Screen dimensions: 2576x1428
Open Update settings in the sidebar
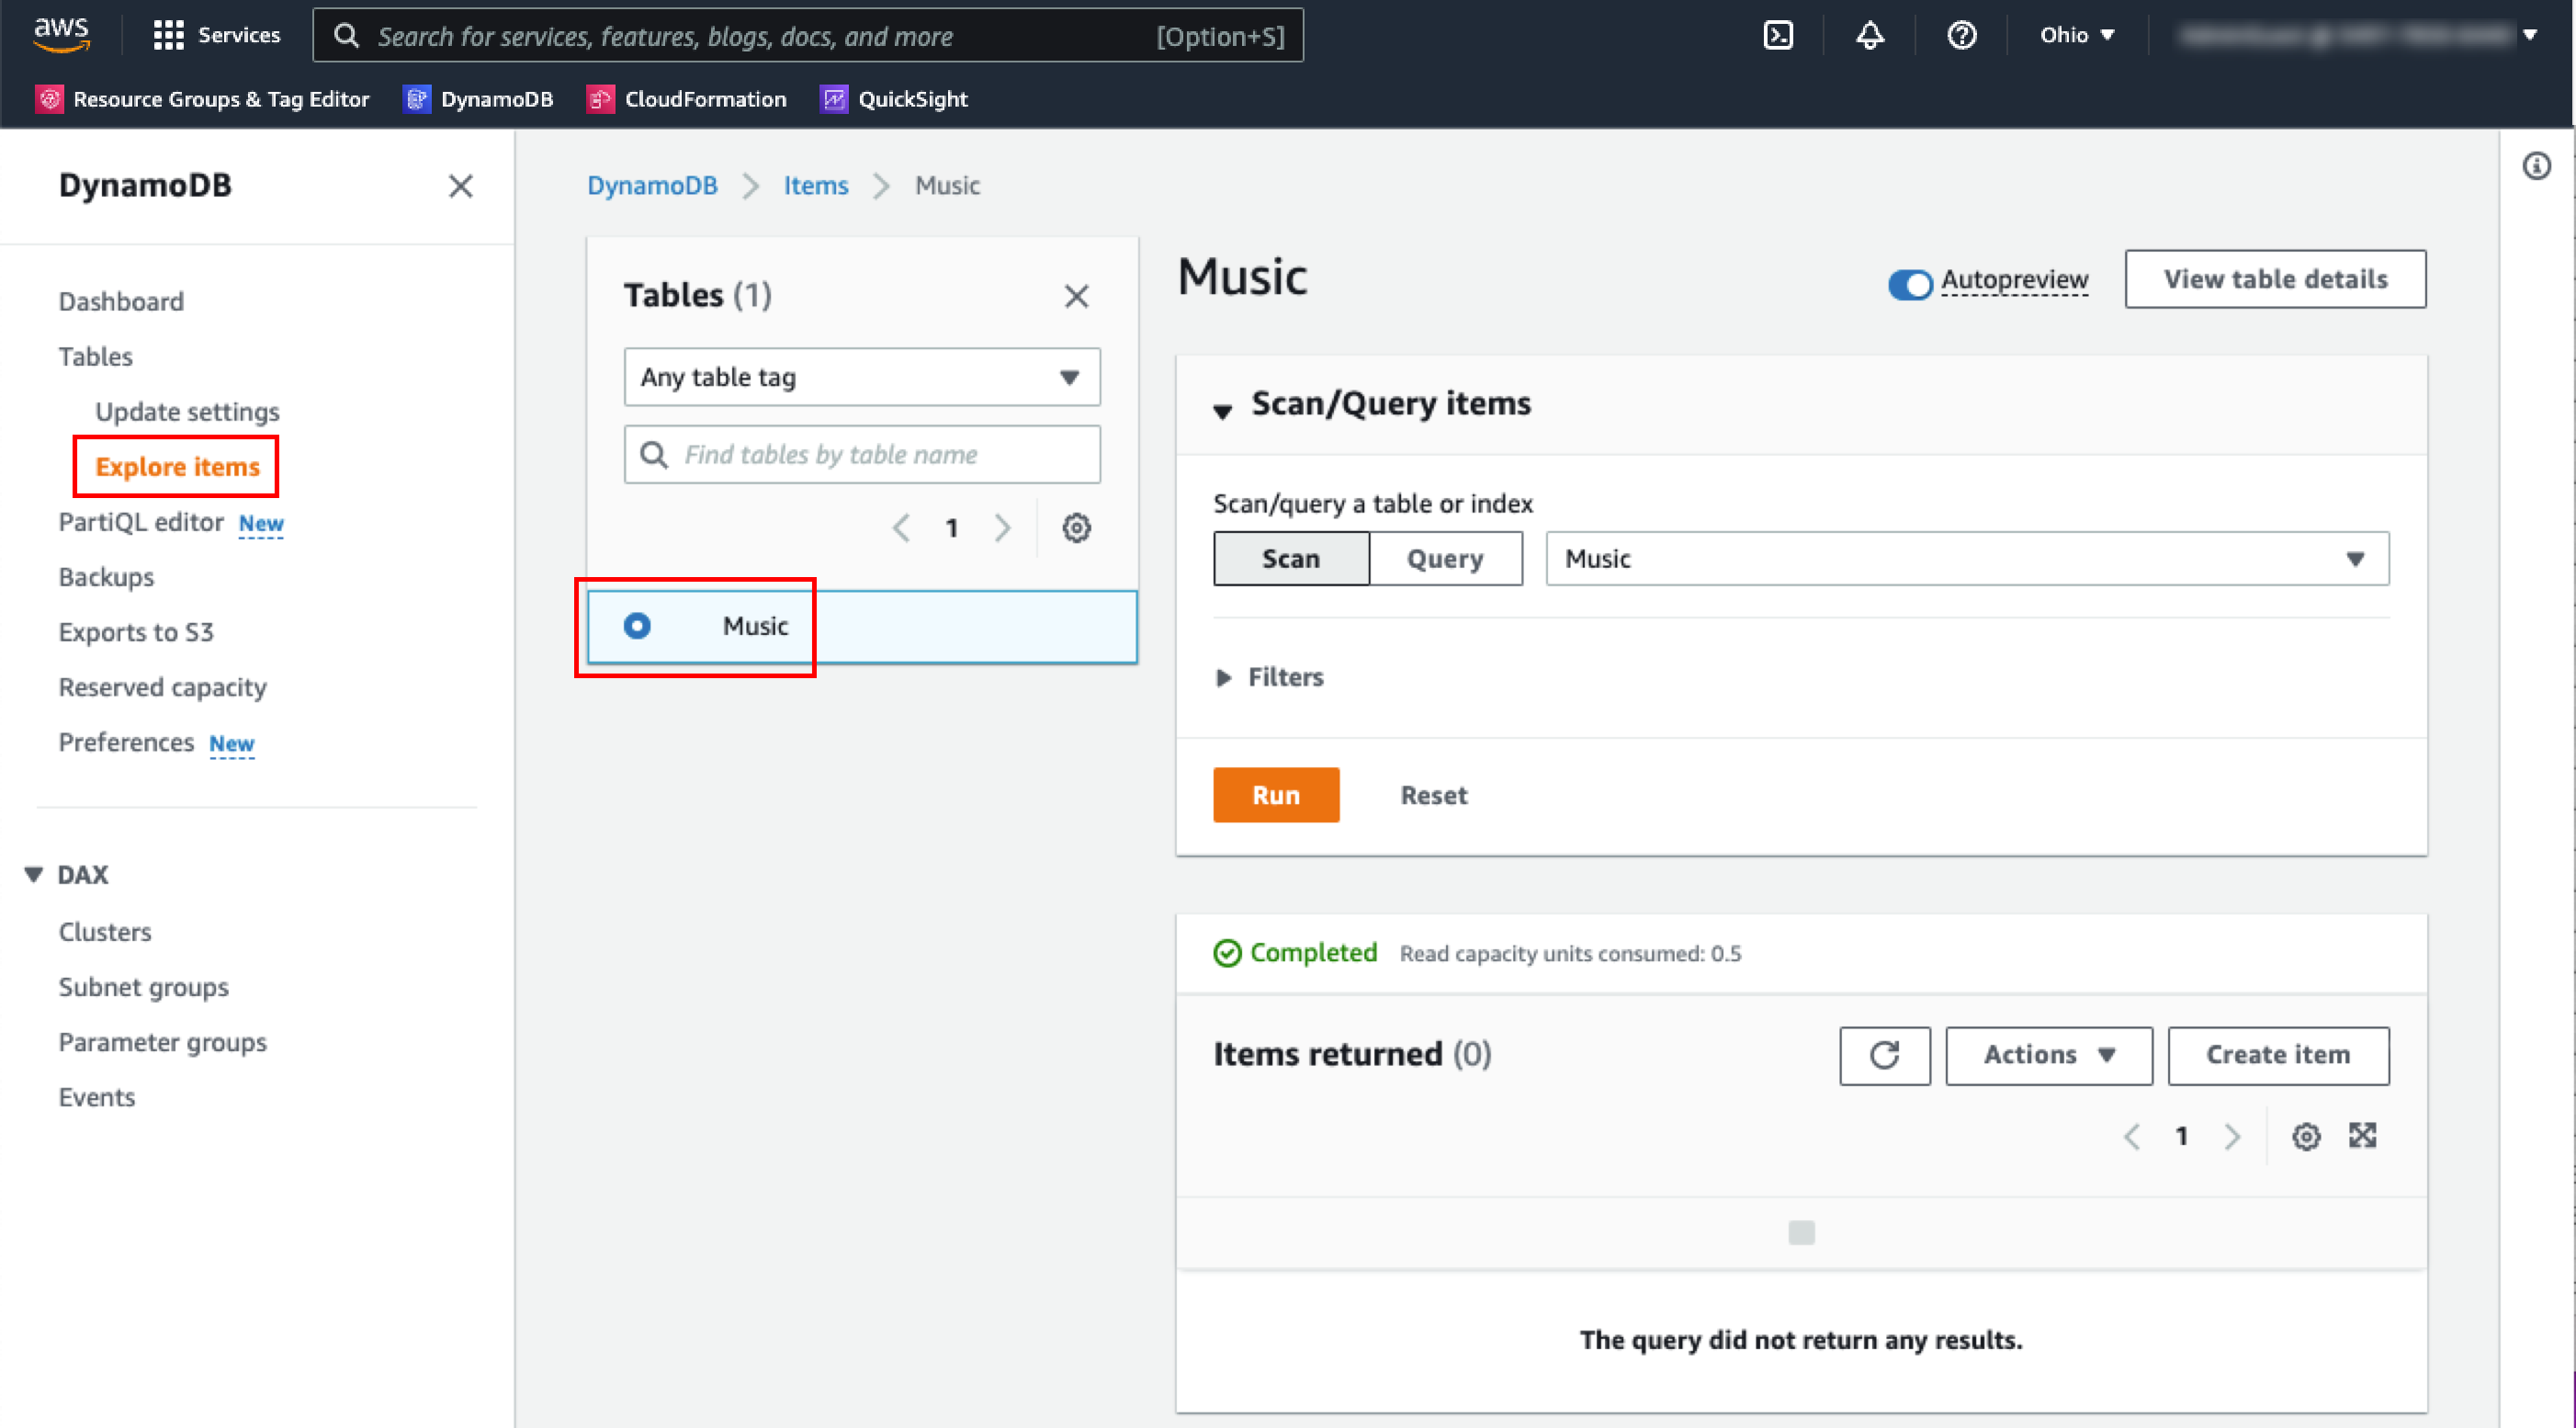pyautogui.click(x=187, y=412)
